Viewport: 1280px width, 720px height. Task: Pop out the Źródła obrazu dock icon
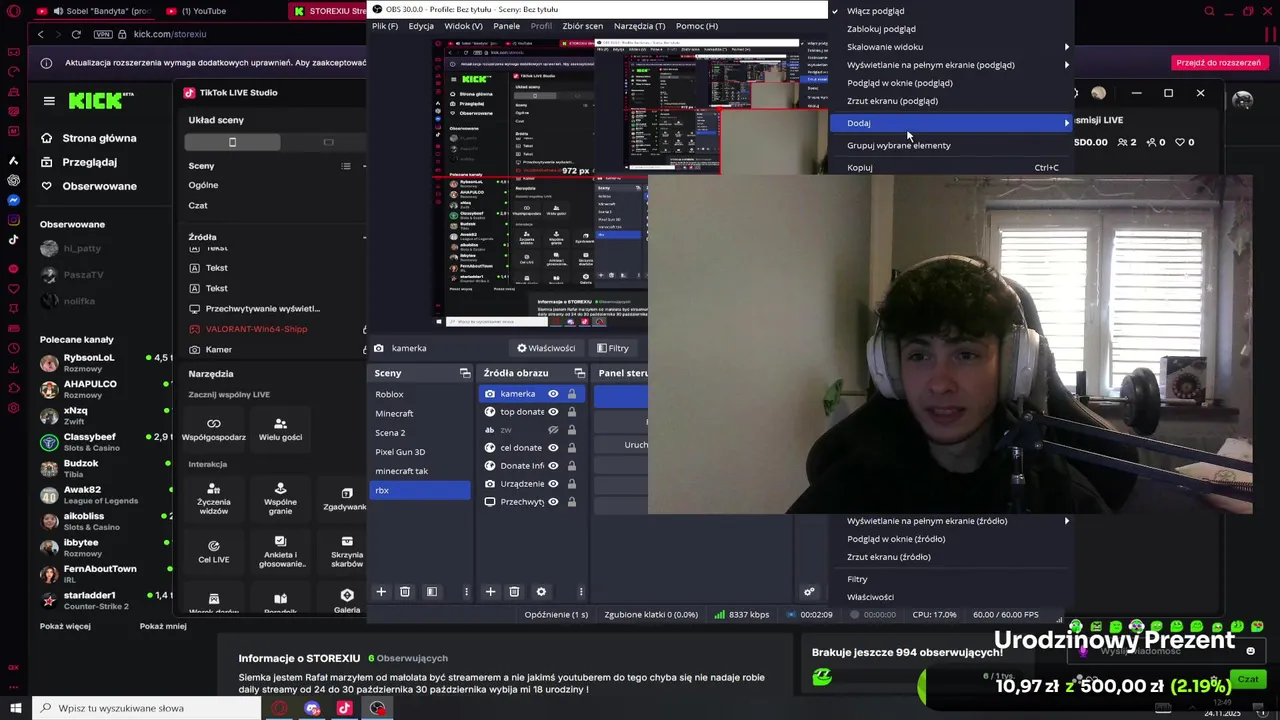pos(579,373)
